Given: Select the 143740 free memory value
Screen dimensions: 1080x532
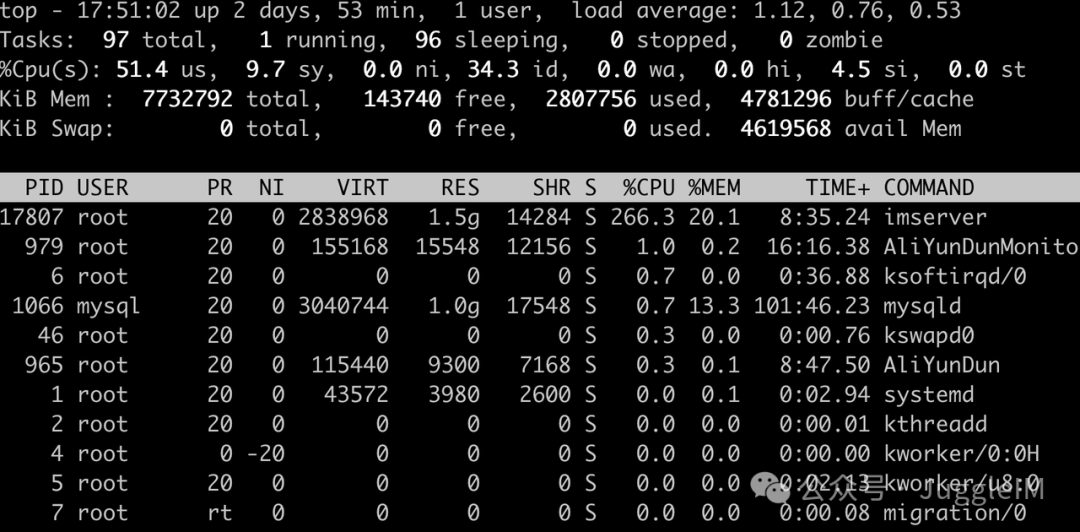Looking at the screenshot, I should click(402, 99).
